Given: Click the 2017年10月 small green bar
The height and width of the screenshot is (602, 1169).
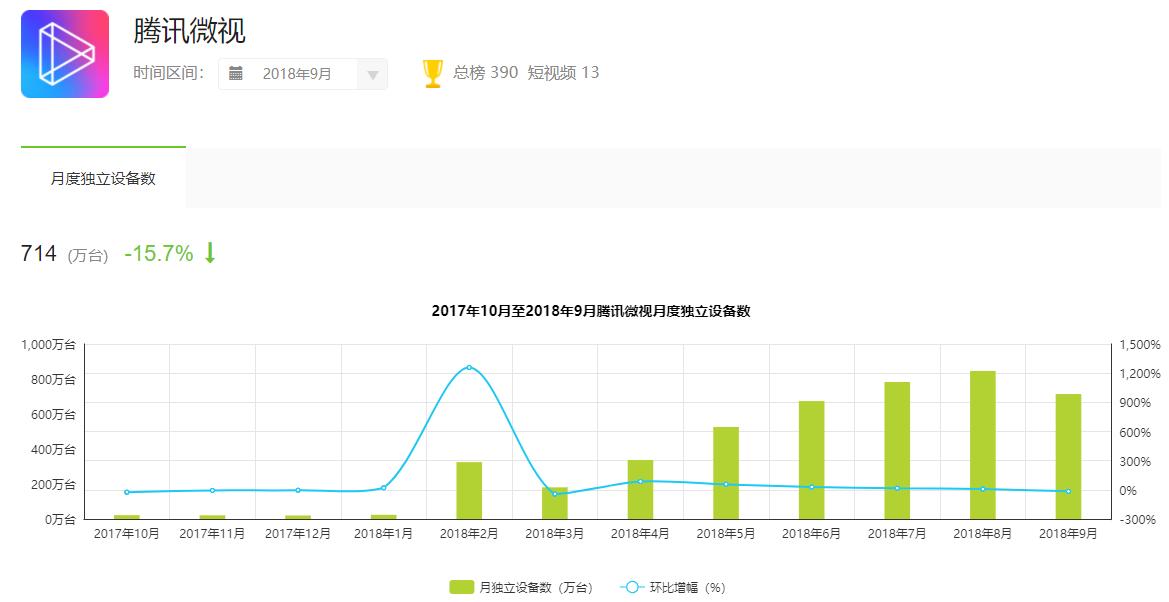Looking at the screenshot, I should pyautogui.click(x=127, y=517).
